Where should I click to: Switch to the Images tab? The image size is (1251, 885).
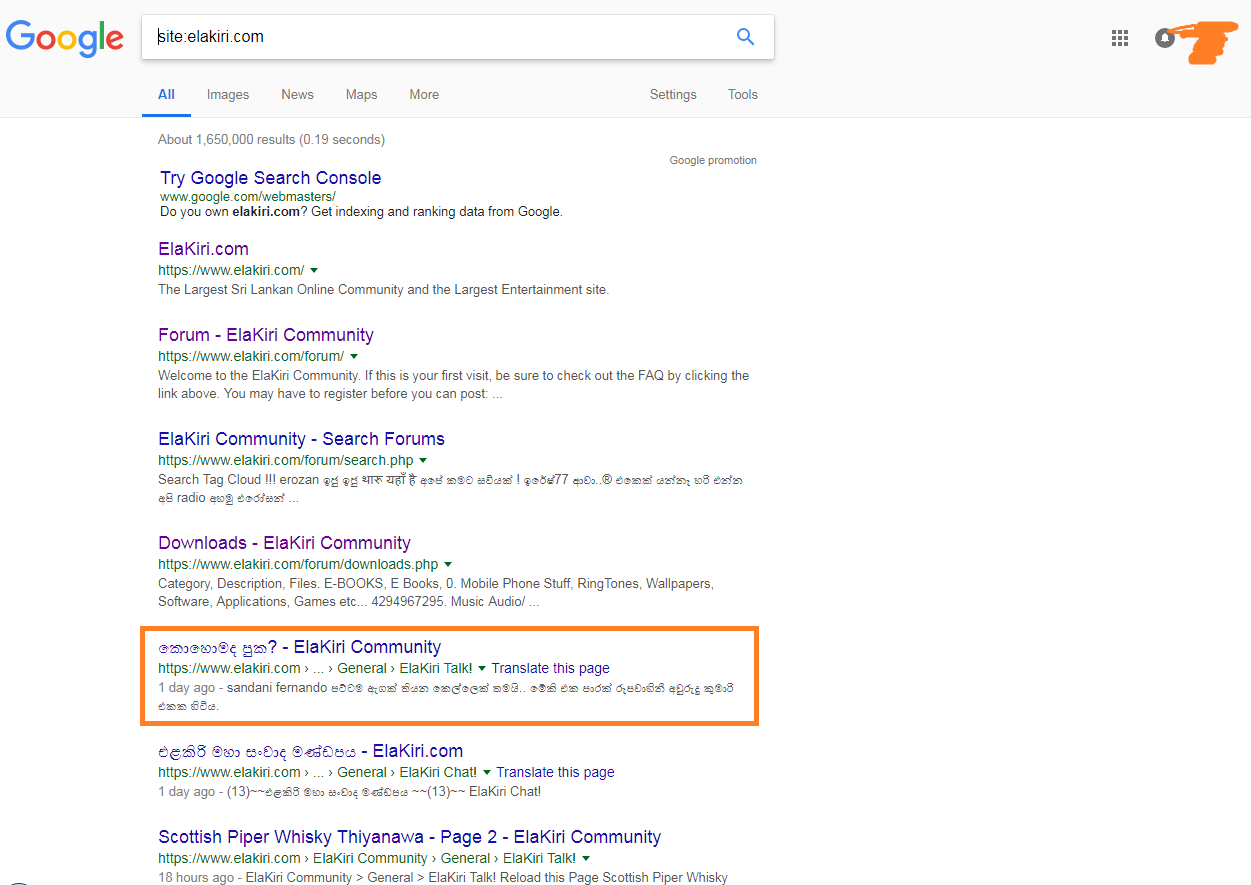pos(228,95)
